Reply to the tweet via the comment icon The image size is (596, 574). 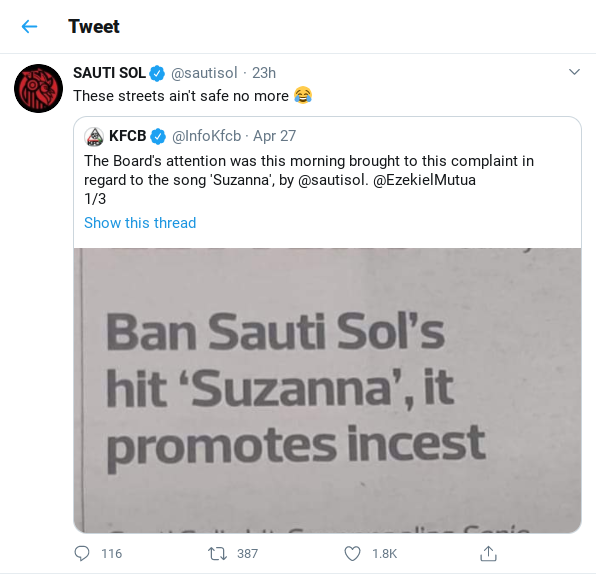[x=82, y=553]
